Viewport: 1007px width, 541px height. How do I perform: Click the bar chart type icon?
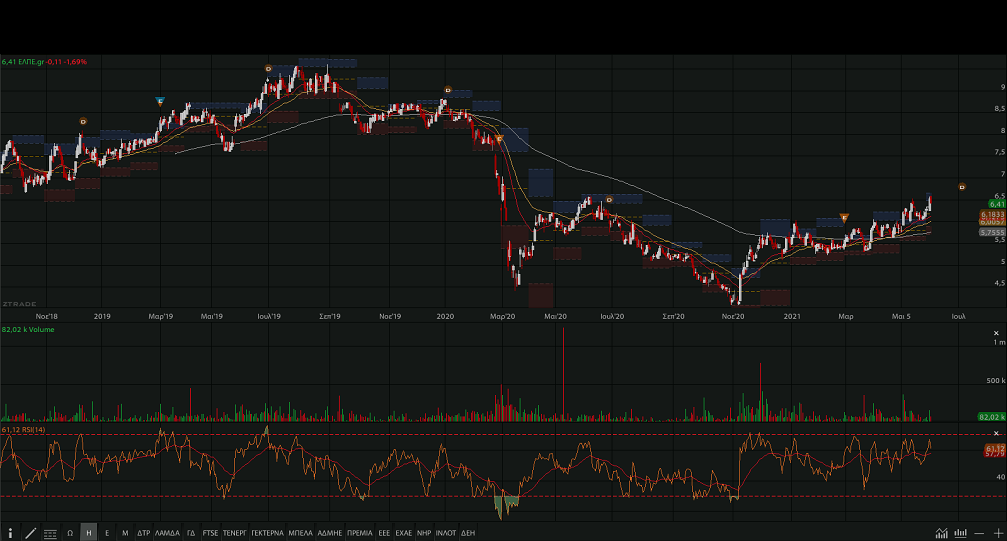[x=961, y=533]
